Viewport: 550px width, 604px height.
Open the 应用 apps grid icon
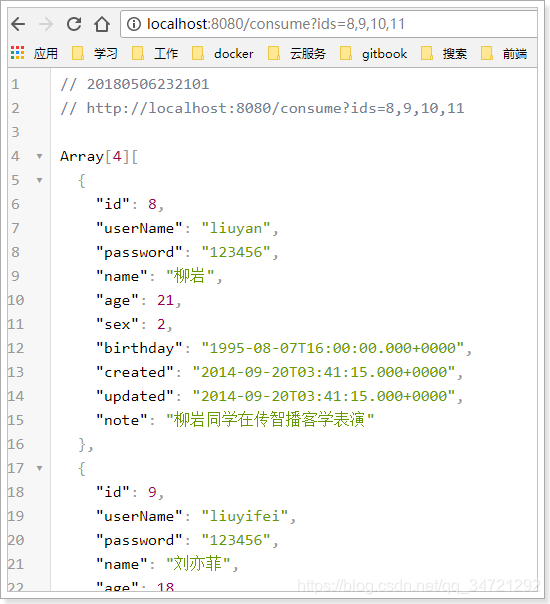point(17,53)
